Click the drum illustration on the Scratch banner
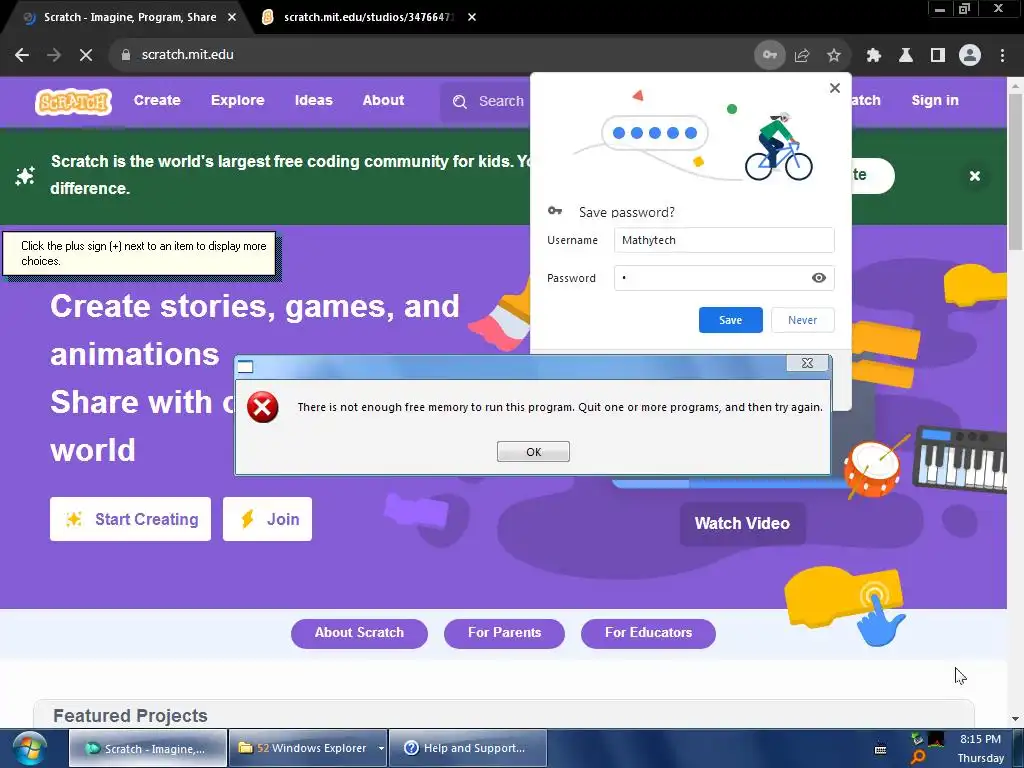 (x=872, y=469)
